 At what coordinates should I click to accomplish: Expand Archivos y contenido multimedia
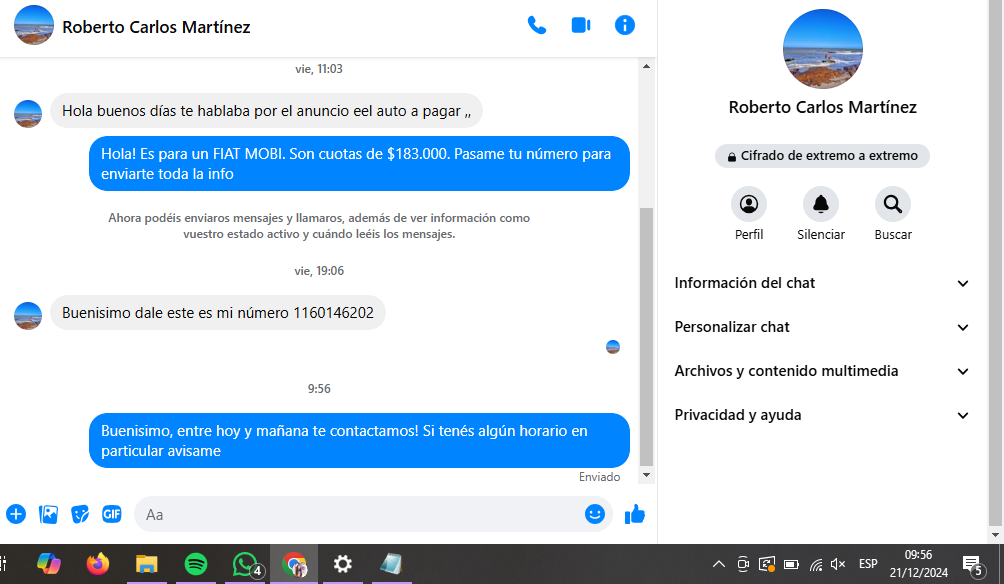click(822, 371)
